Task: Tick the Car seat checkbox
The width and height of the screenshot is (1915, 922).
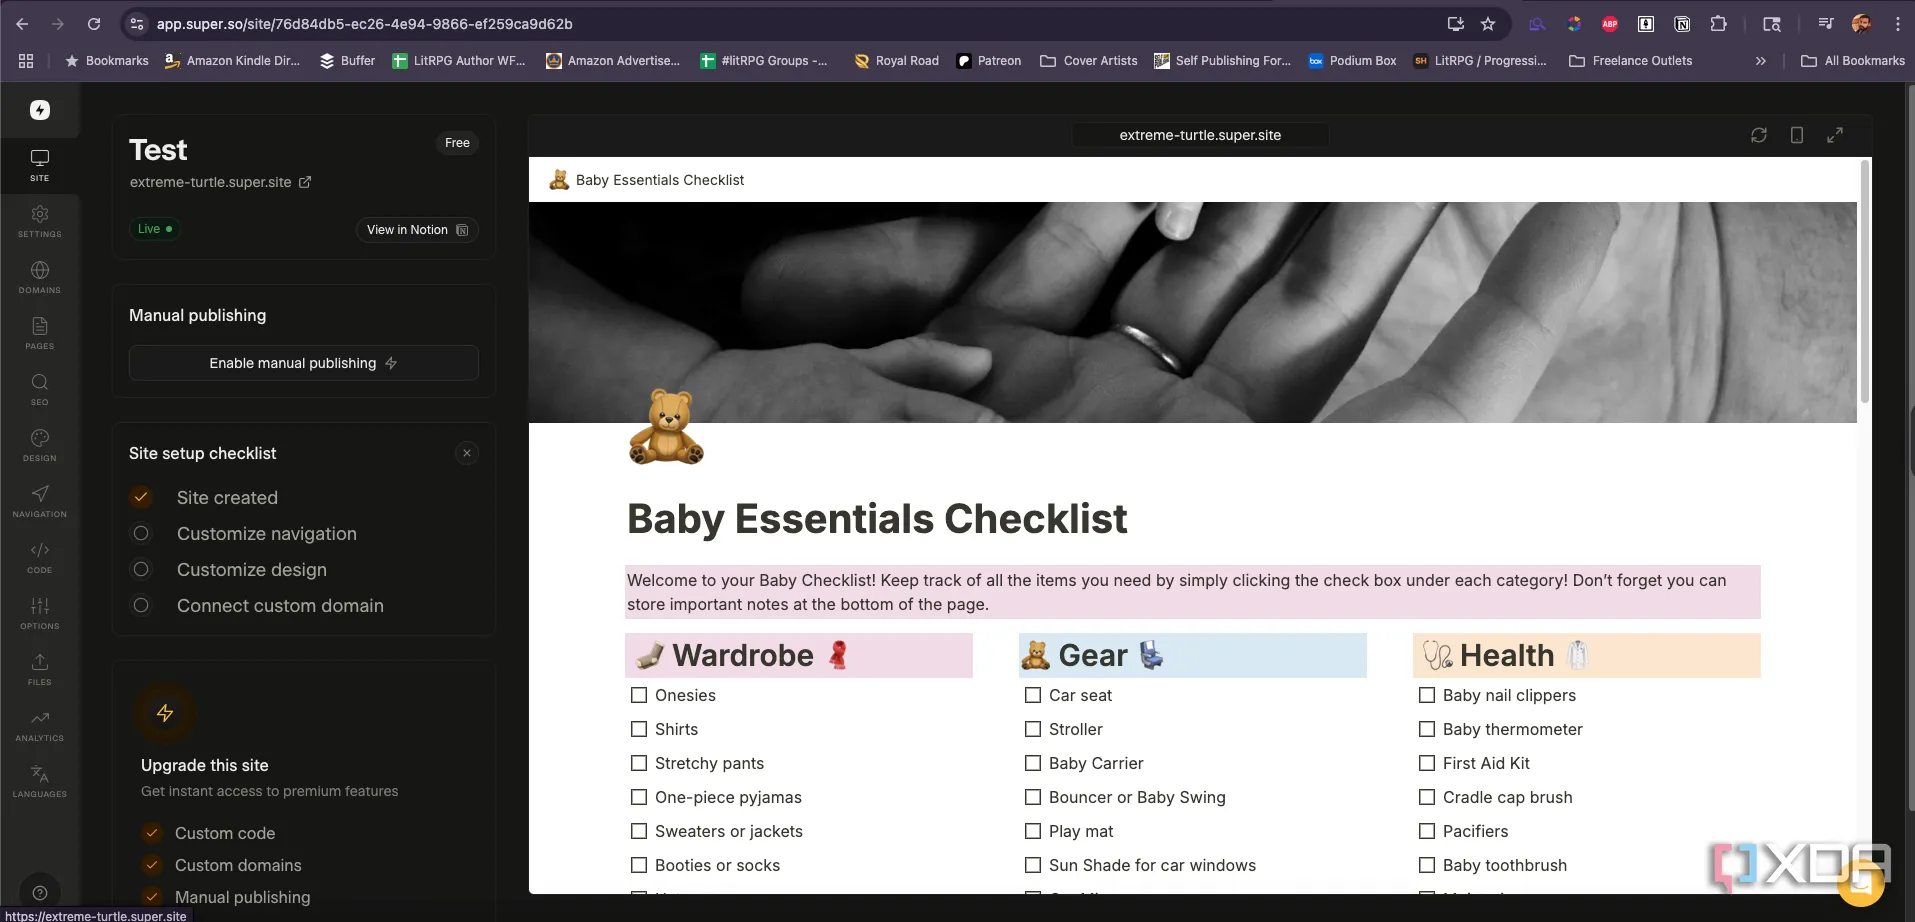Action: [1033, 695]
